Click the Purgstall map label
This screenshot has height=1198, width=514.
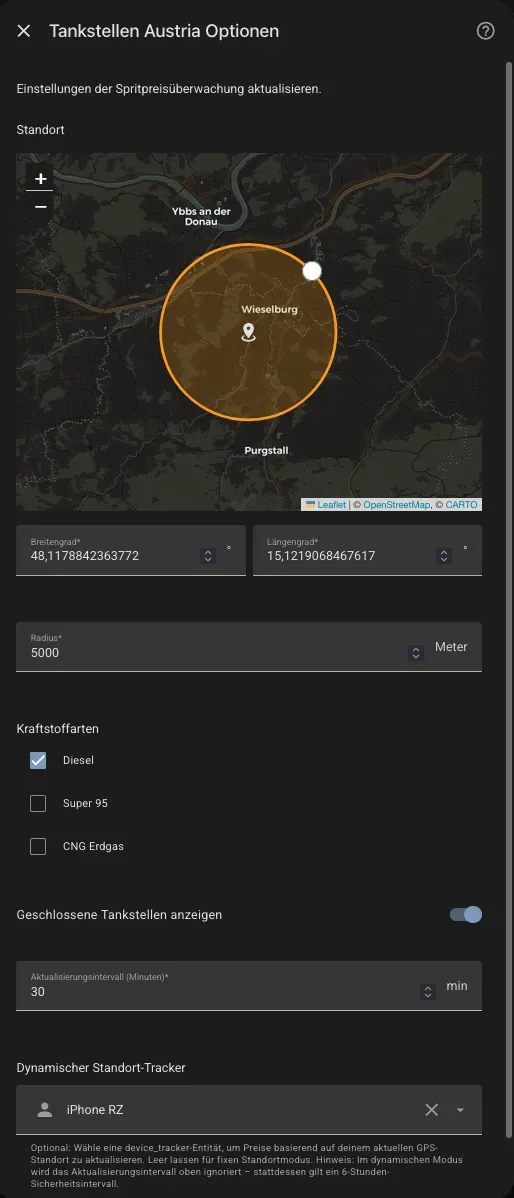tap(267, 451)
